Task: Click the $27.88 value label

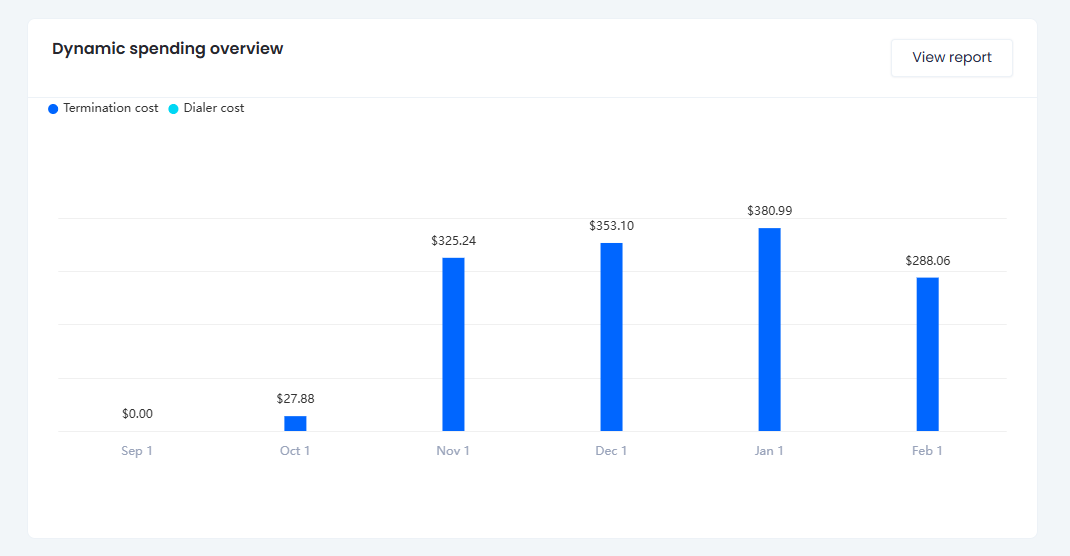Action: pyautogui.click(x=295, y=398)
